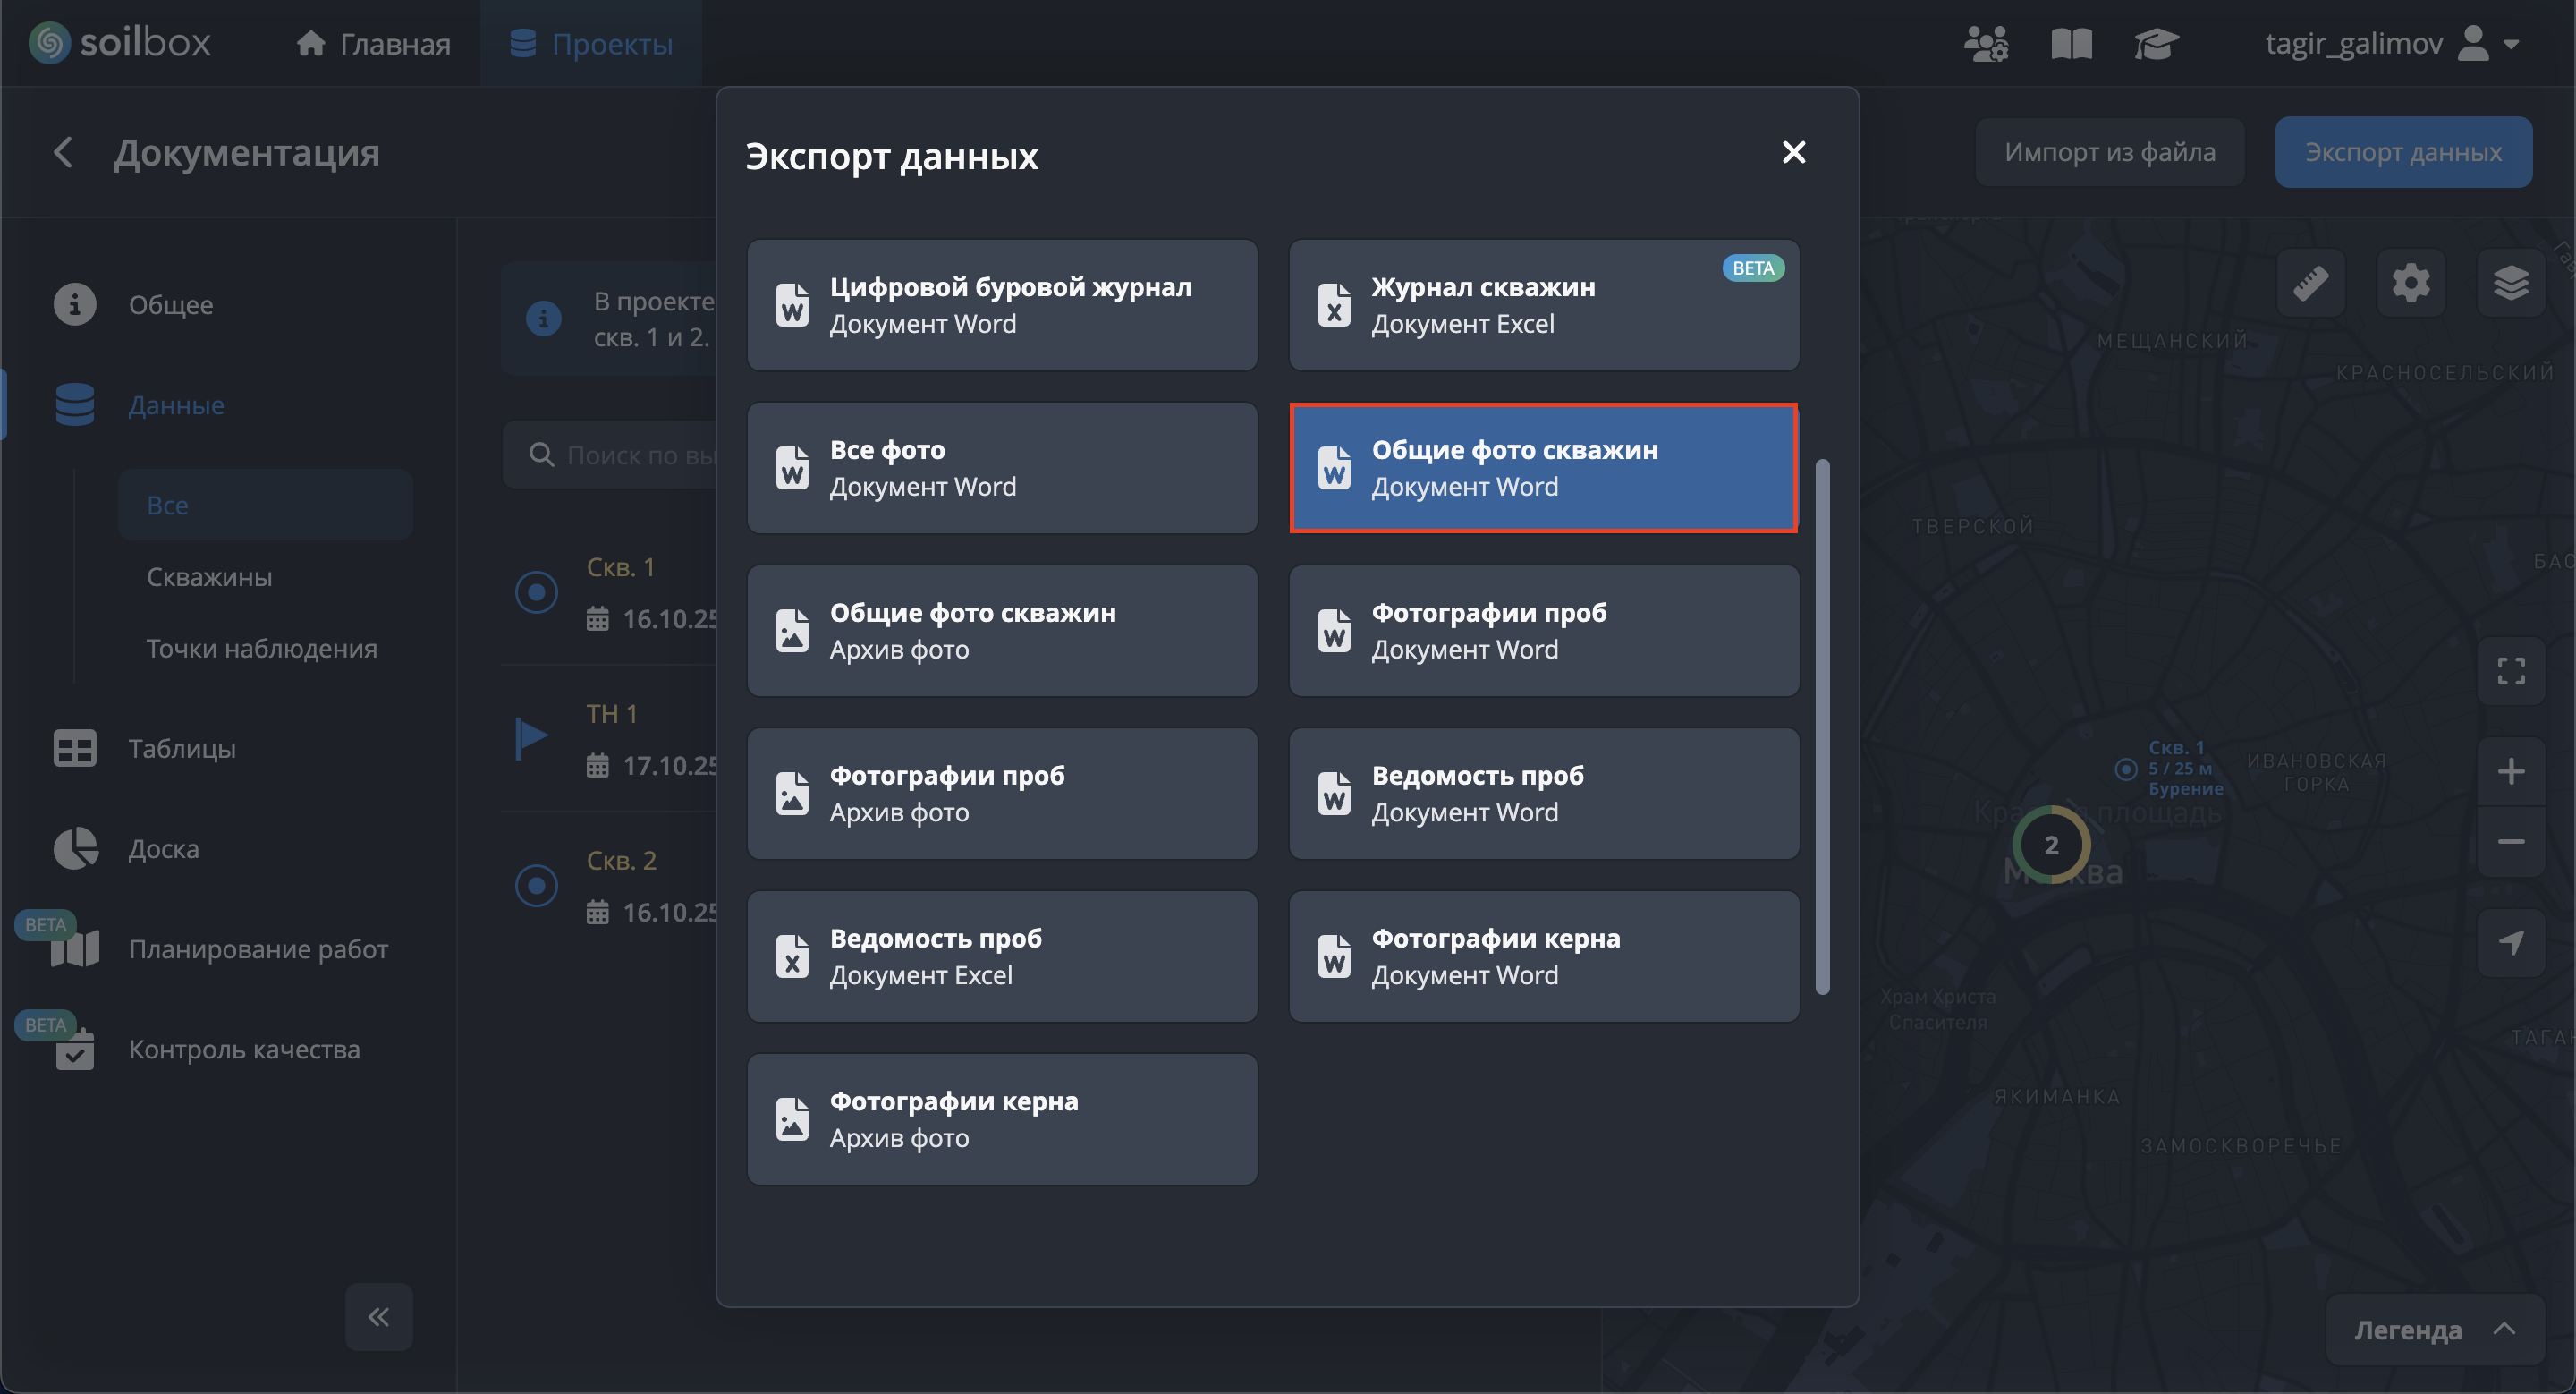Viewport: 2576px width, 1394px height.
Task: Select Цифровой буровой журнал Word export
Action: point(1002,305)
